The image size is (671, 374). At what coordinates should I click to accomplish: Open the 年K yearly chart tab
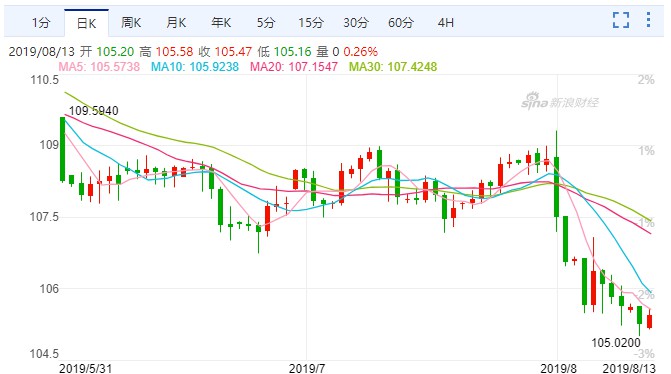pyautogui.click(x=221, y=23)
